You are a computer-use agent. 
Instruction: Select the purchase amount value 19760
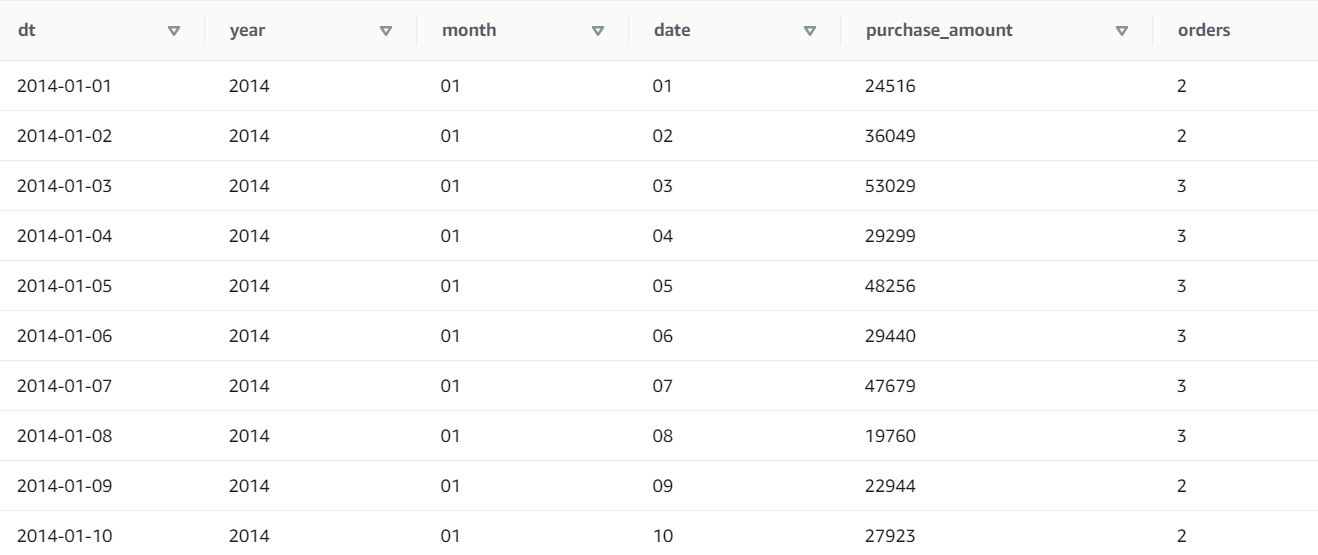click(890, 436)
